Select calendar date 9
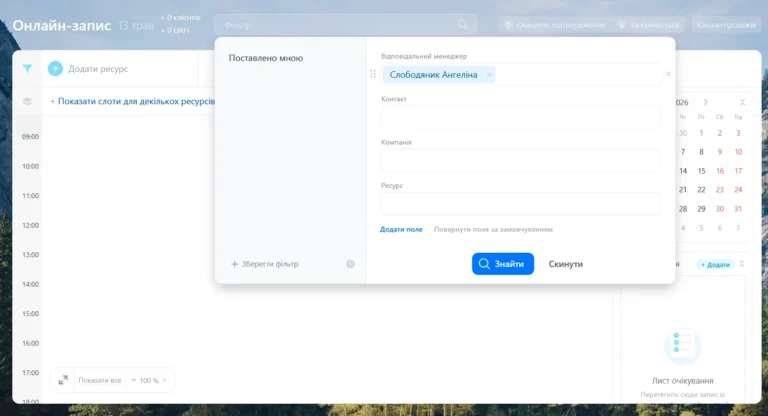 (720, 152)
